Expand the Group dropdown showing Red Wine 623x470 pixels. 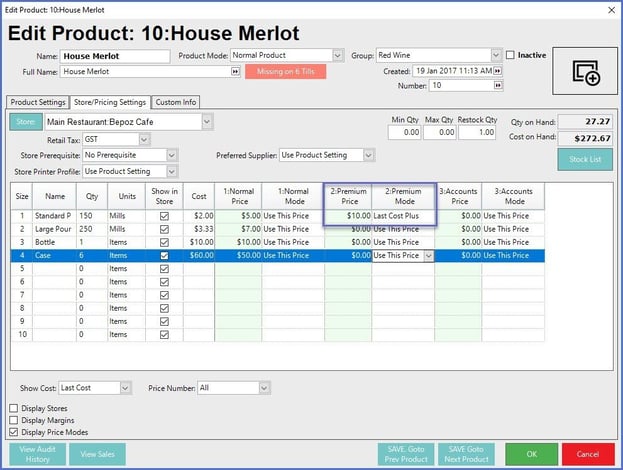496,55
